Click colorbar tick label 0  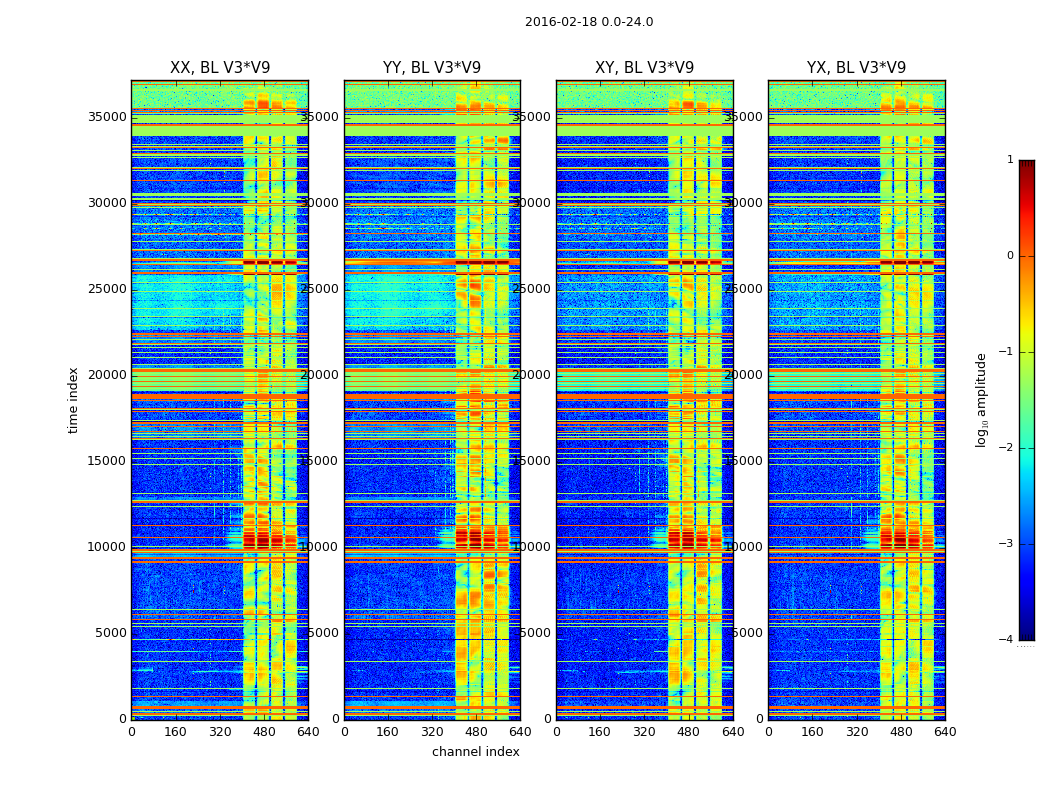[x=1010, y=256]
